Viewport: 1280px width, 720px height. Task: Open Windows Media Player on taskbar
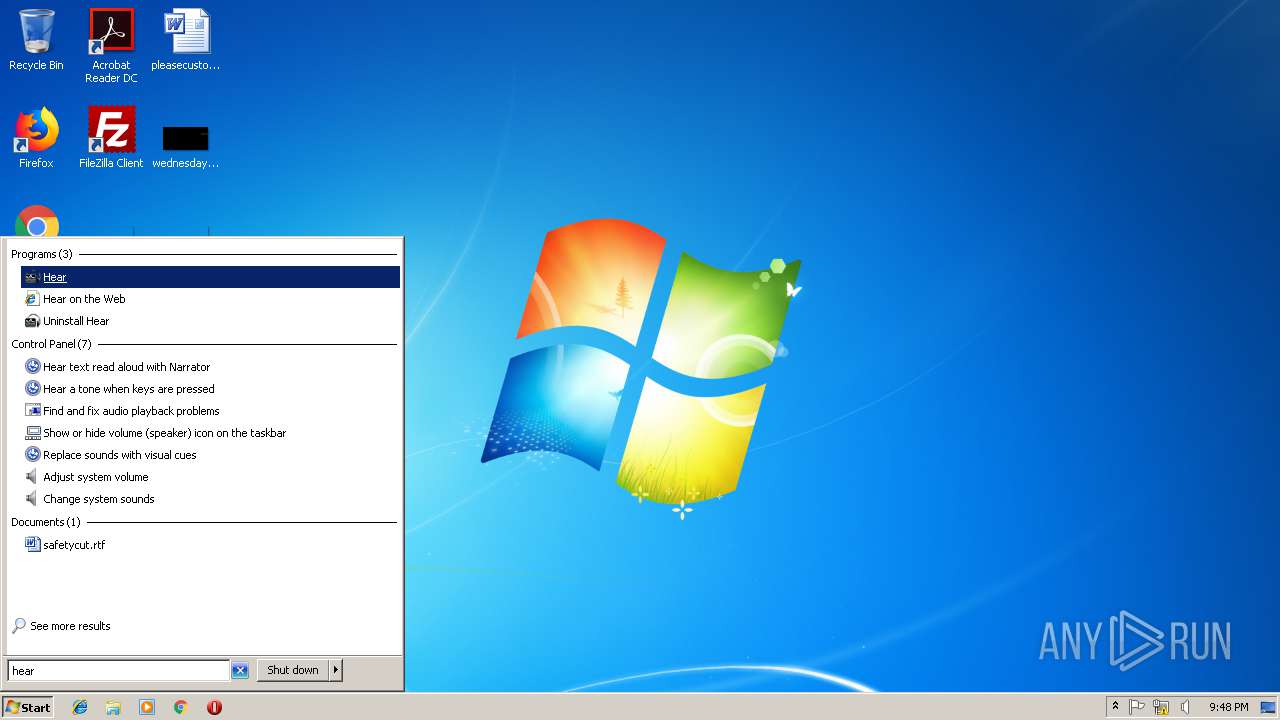pyautogui.click(x=147, y=707)
